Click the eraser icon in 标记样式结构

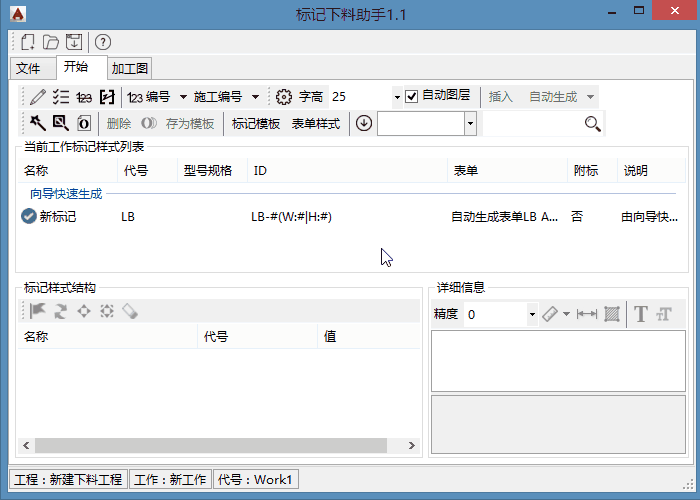coord(130,311)
